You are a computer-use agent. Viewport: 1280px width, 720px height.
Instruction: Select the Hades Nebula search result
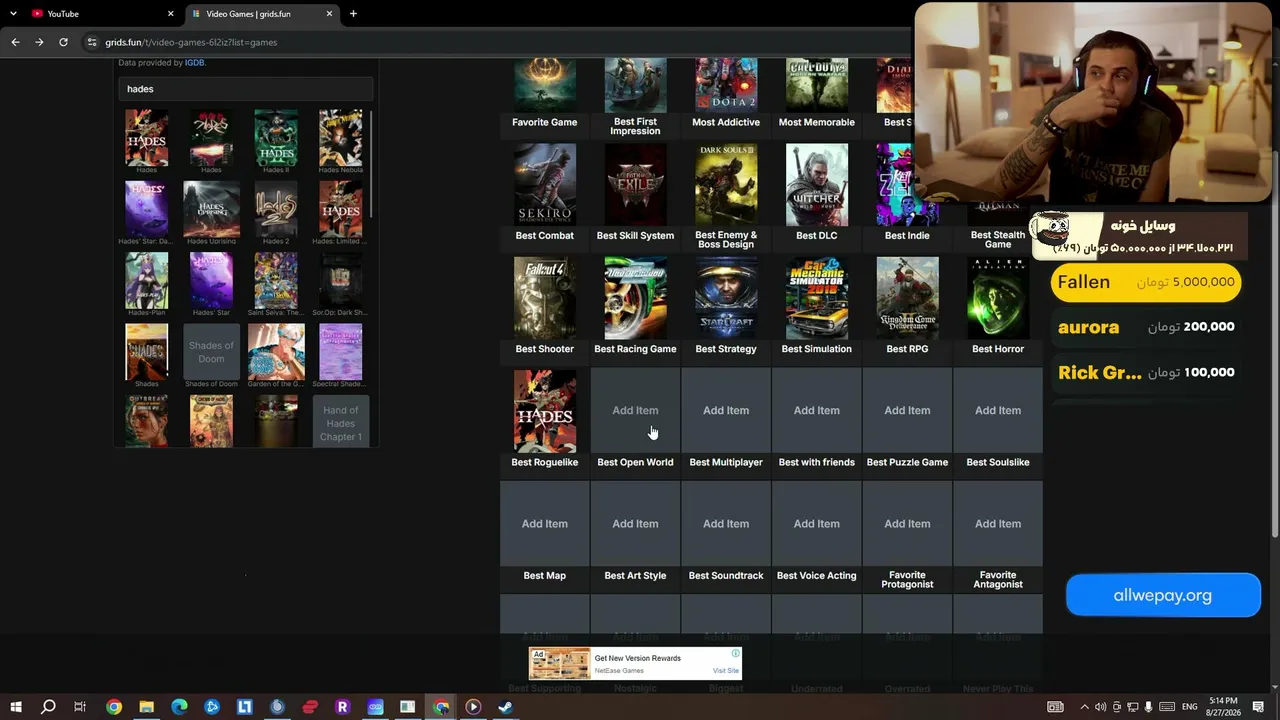[x=341, y=137]
